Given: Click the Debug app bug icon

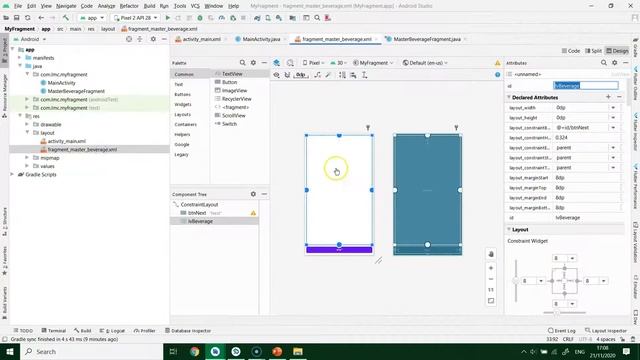Looking at the screenshot, I should click(x=200, y=18).
